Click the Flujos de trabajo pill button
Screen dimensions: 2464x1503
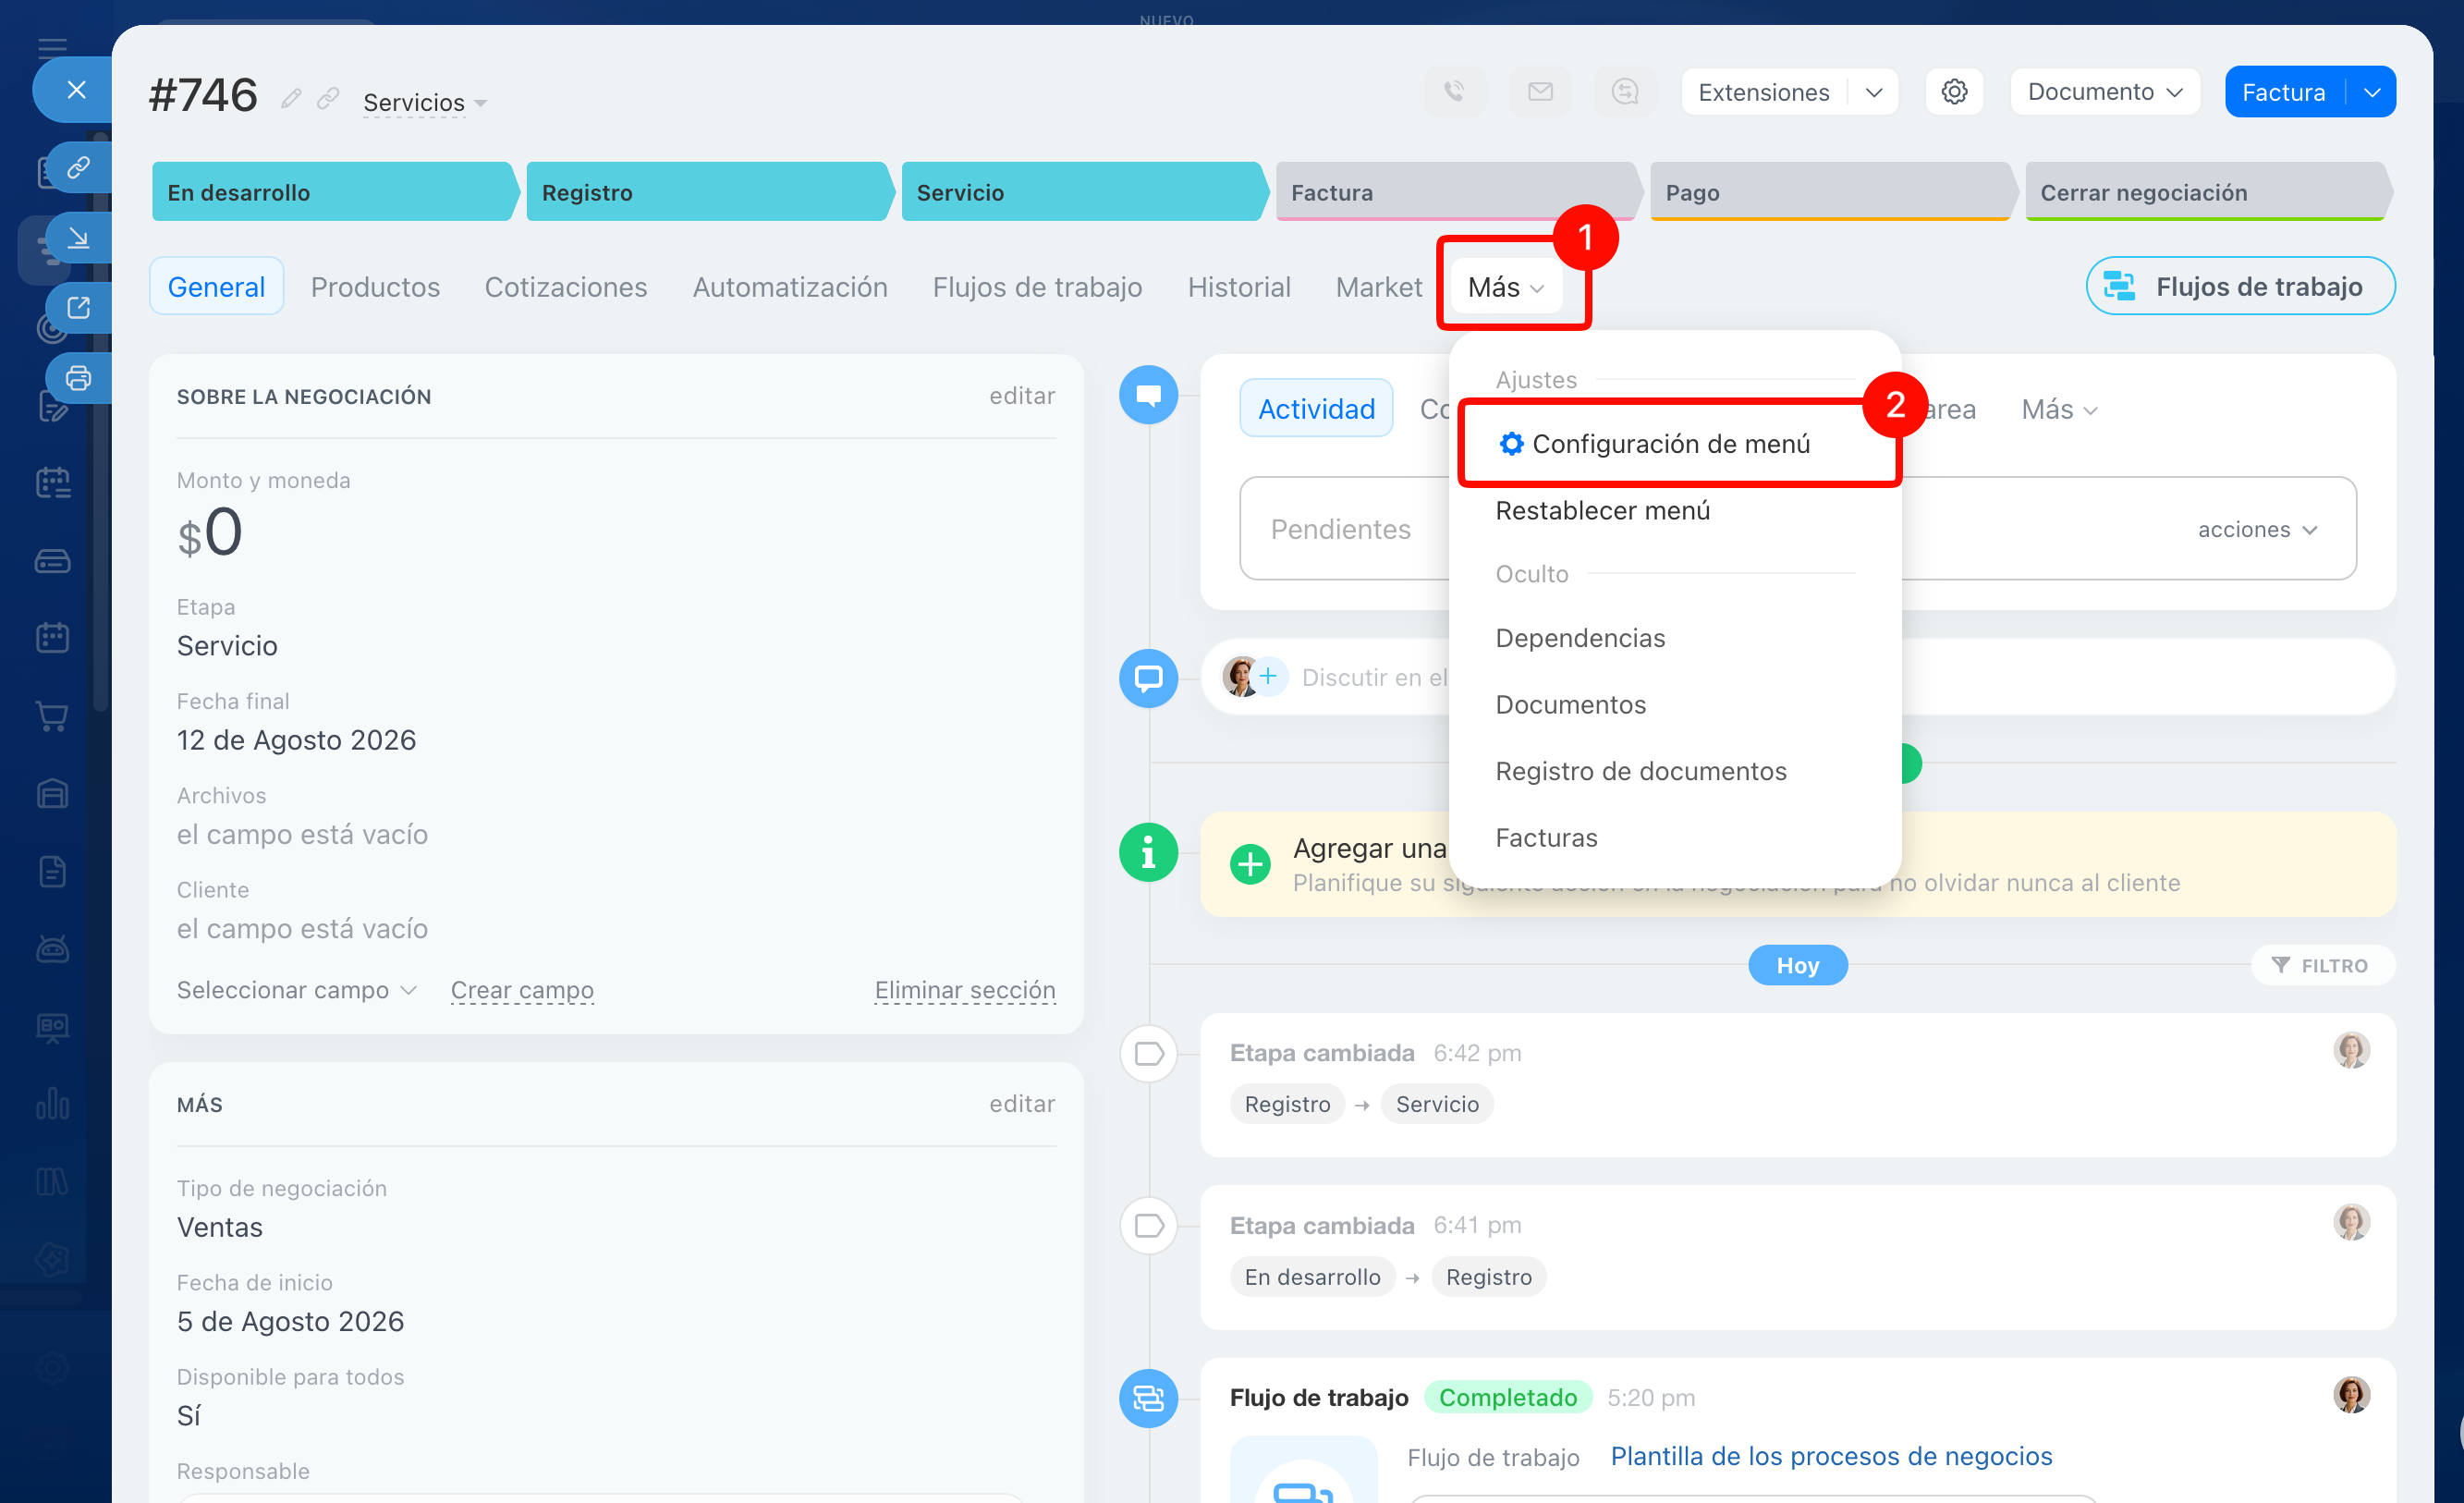click(x=2240, y=286)
